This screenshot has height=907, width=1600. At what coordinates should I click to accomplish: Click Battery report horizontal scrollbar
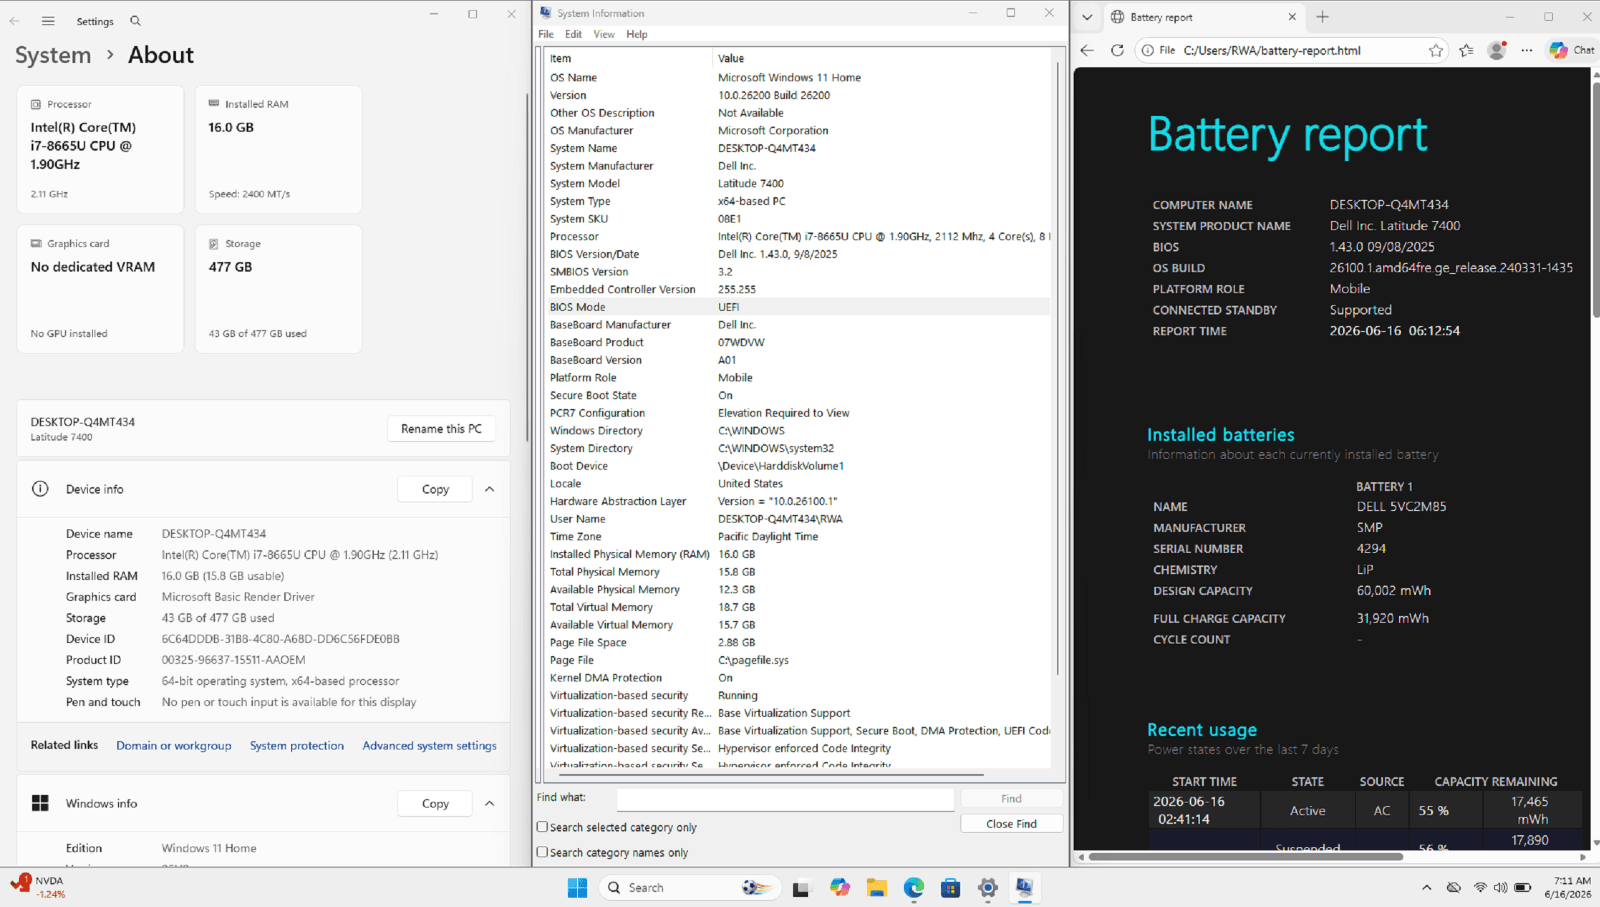point(1246,857)
